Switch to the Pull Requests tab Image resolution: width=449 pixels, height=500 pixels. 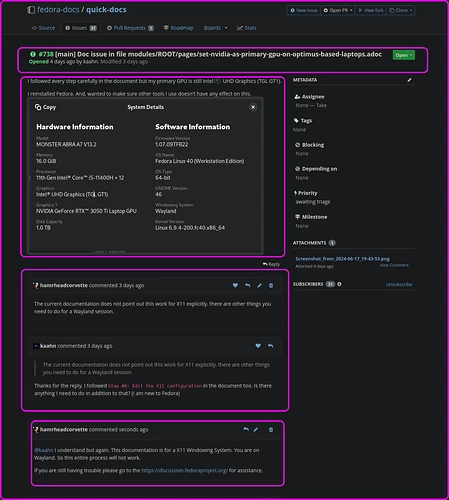pos(130,28)
